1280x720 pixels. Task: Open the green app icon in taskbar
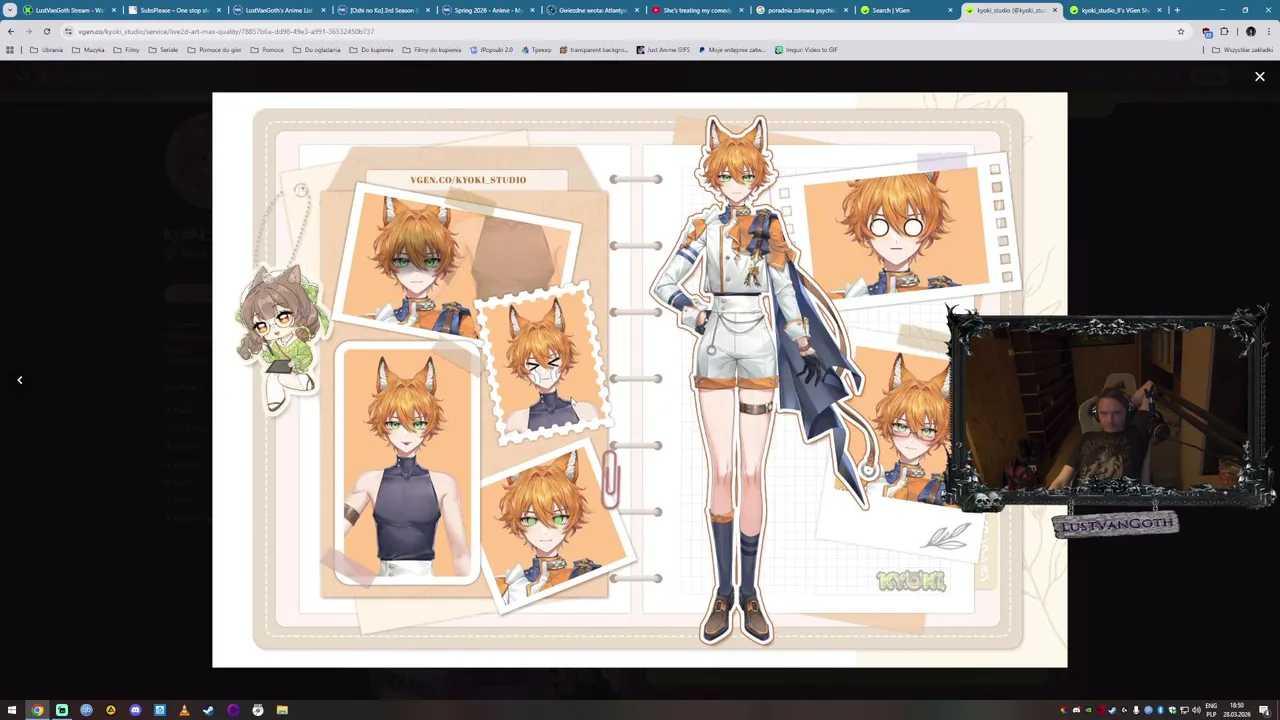click(62, 710)
